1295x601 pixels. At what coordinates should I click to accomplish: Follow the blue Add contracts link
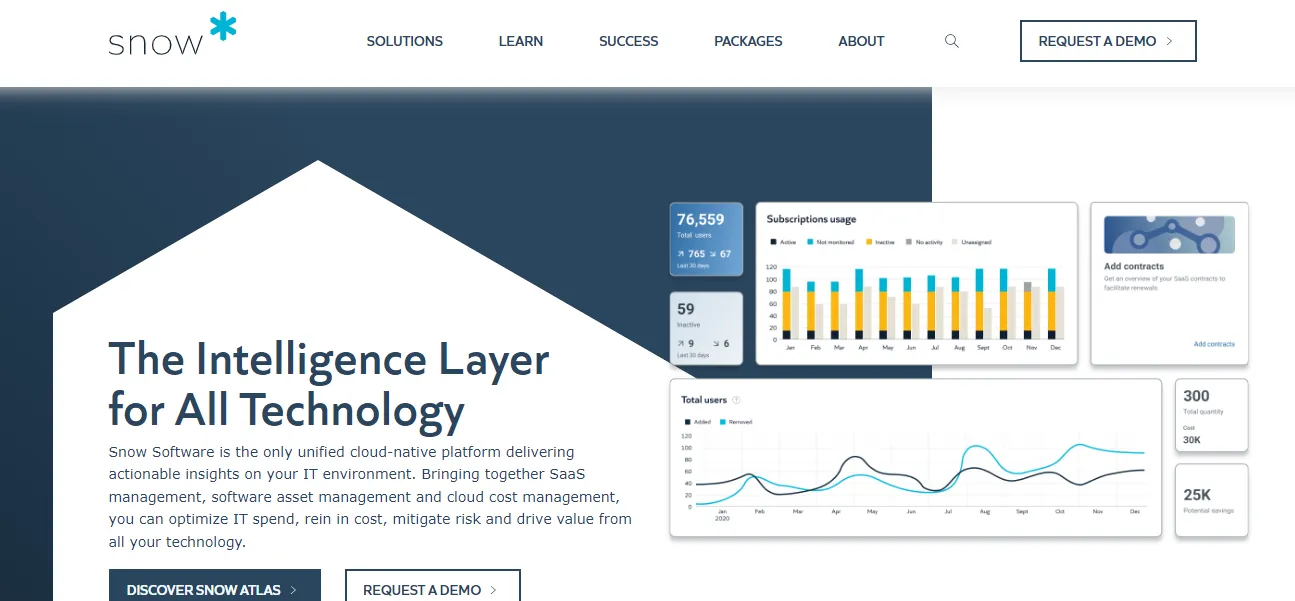[1214, 344]
